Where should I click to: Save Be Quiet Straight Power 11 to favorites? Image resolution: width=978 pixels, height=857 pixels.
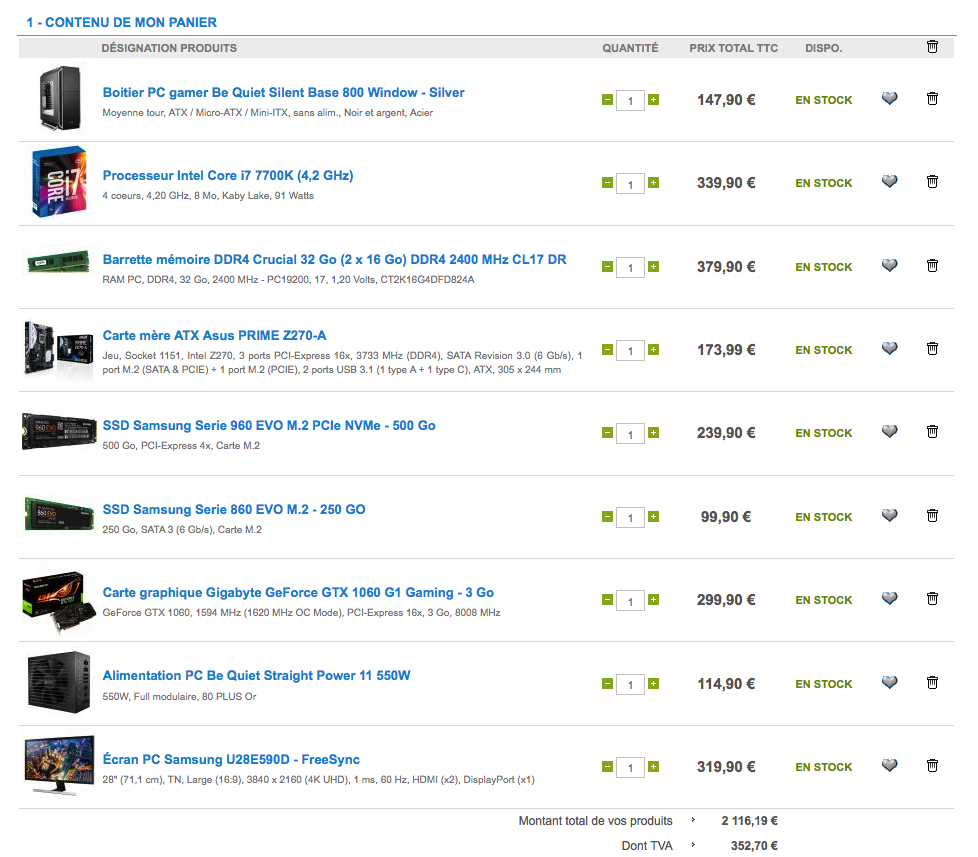pyautogui.click(x=889, y=682)
